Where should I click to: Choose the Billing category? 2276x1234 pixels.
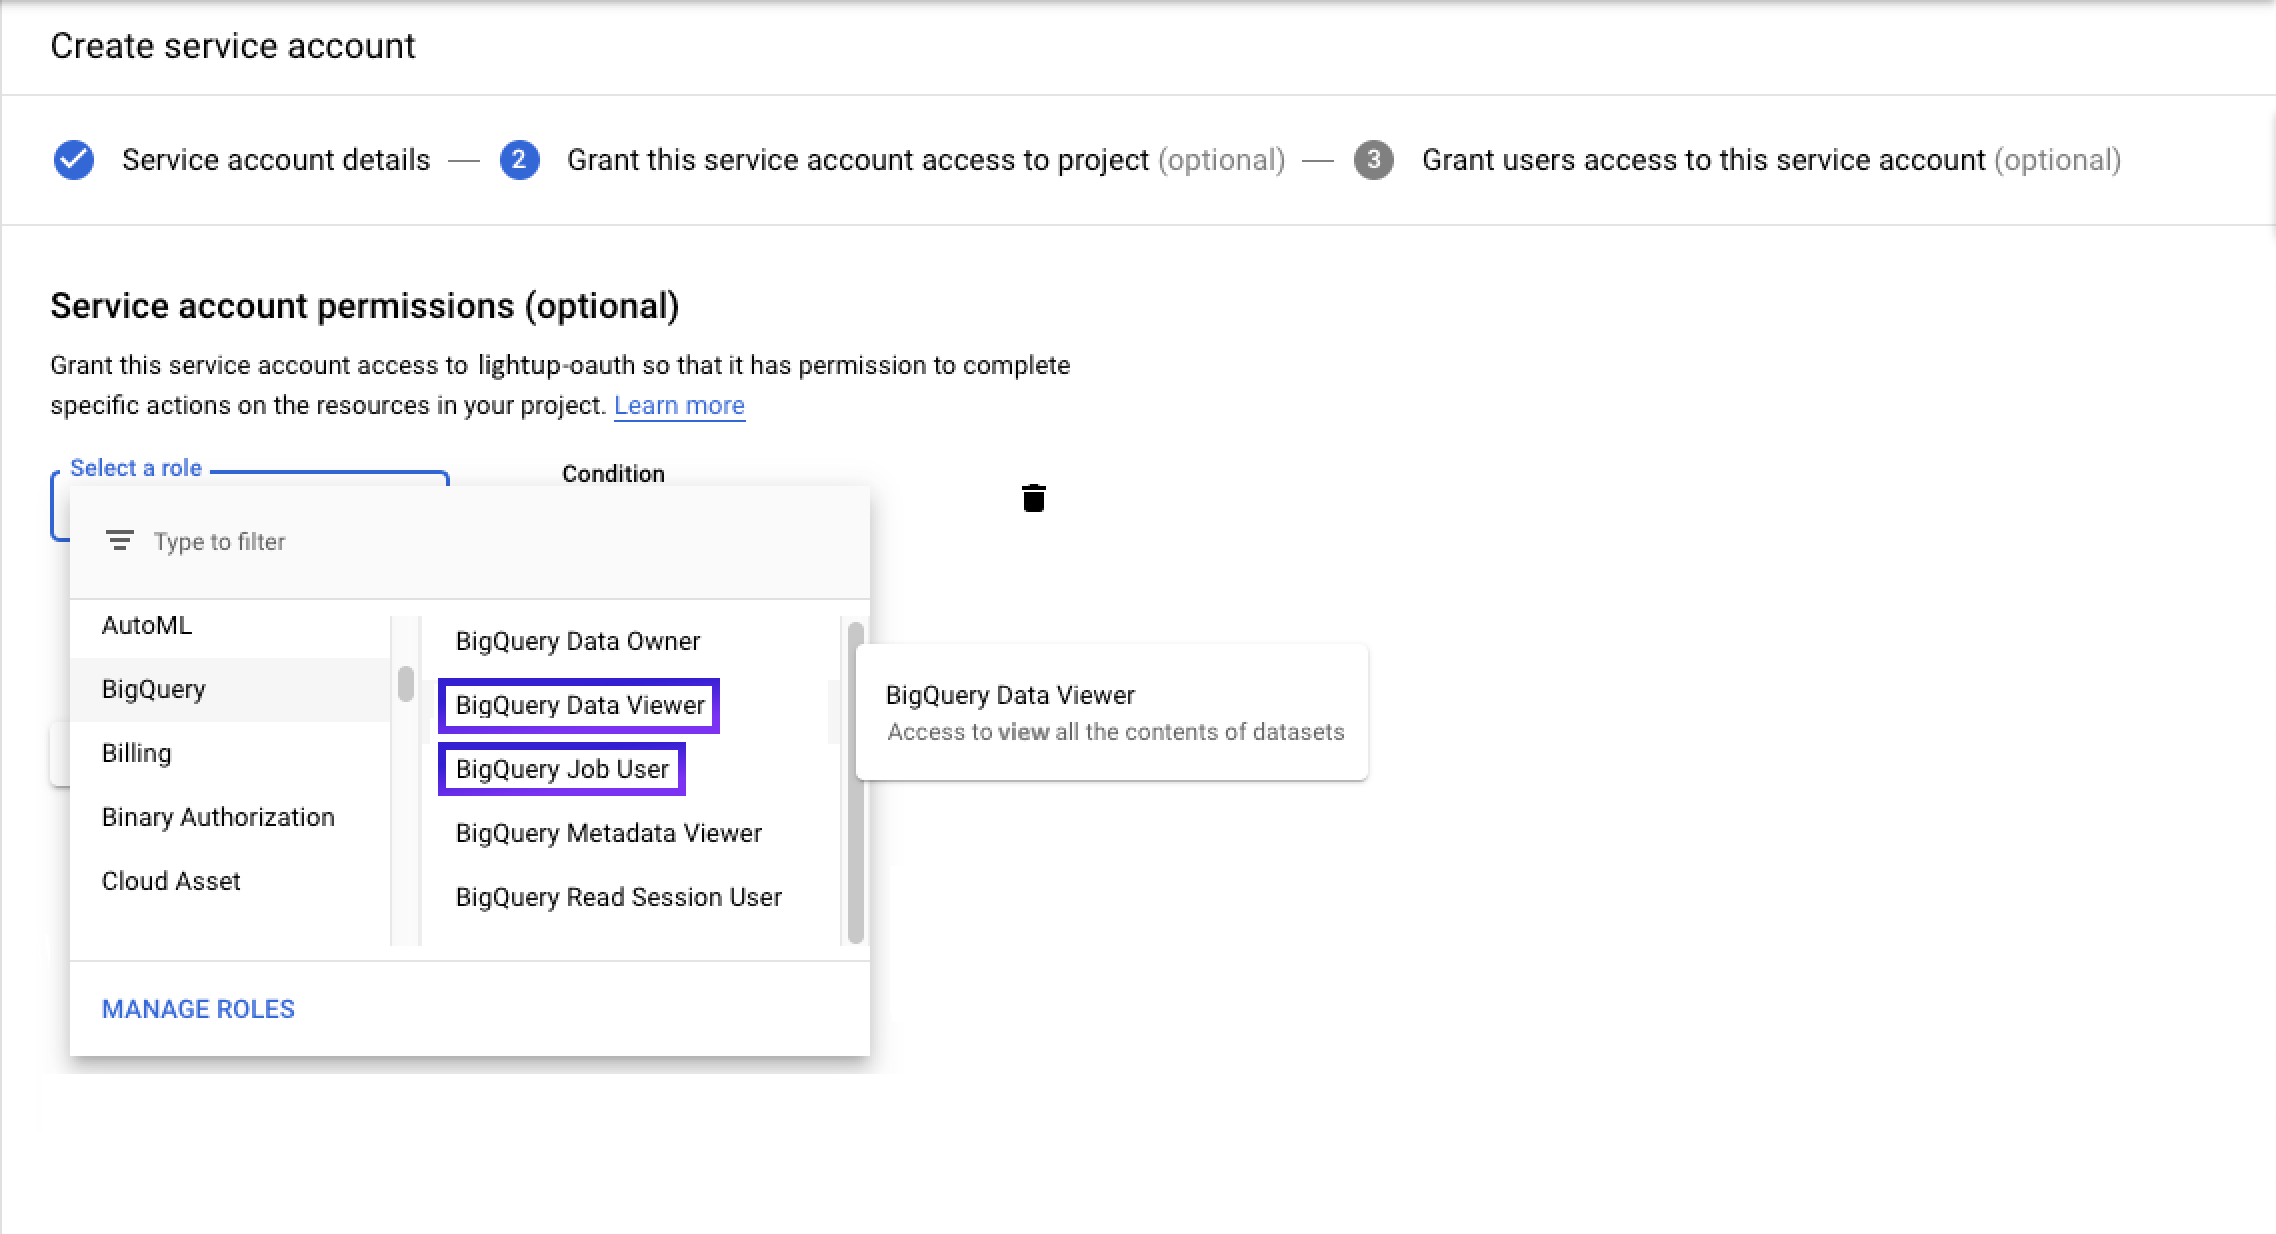(x=137, y=753)
